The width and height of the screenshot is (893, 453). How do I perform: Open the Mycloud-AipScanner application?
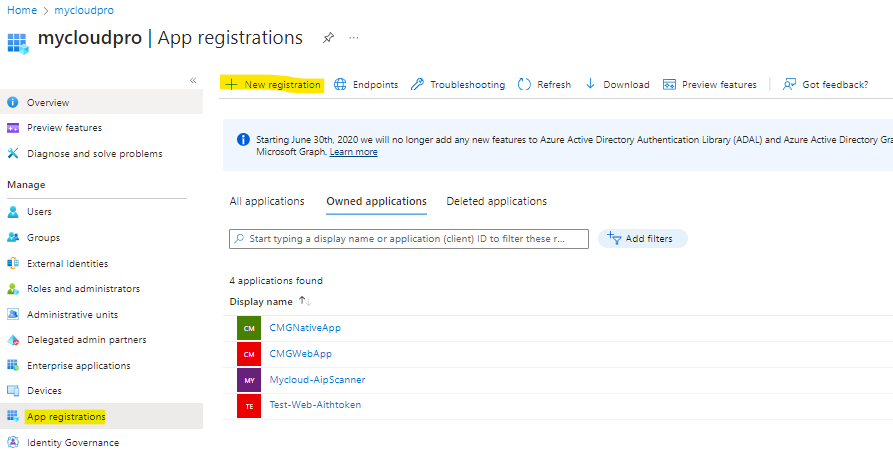317,379
